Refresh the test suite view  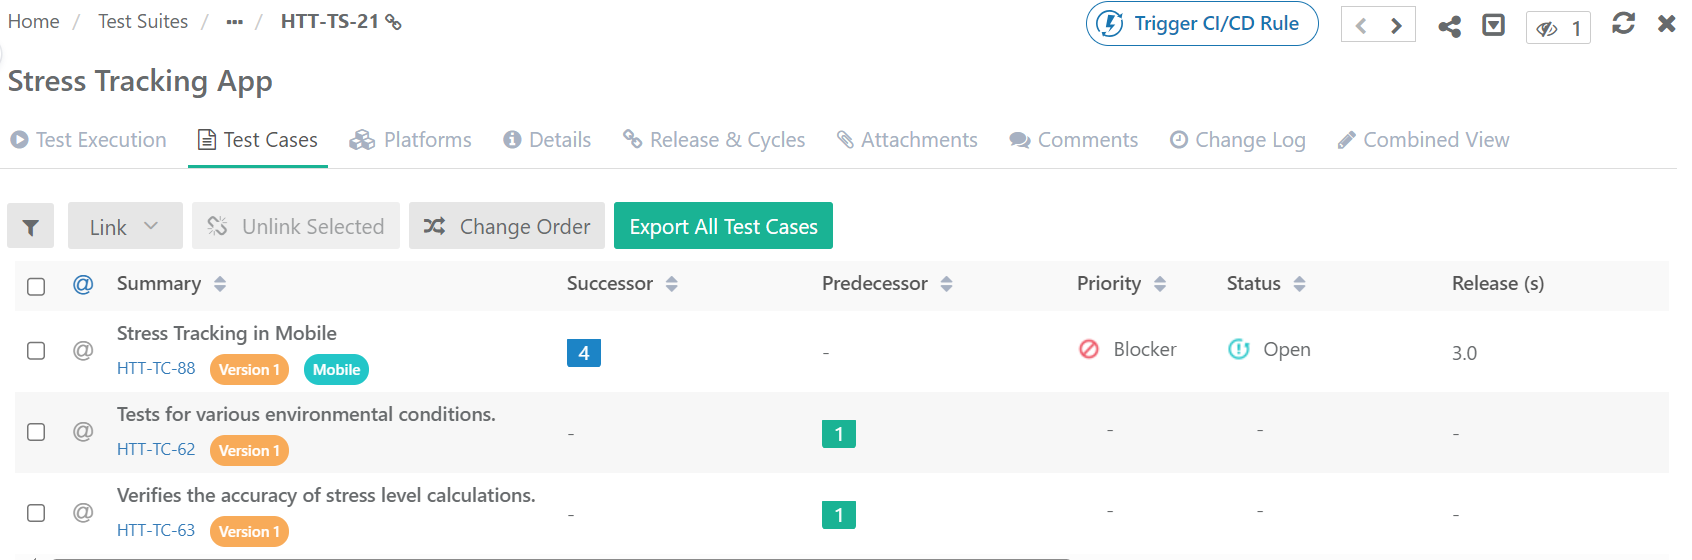pos(1623,23)
